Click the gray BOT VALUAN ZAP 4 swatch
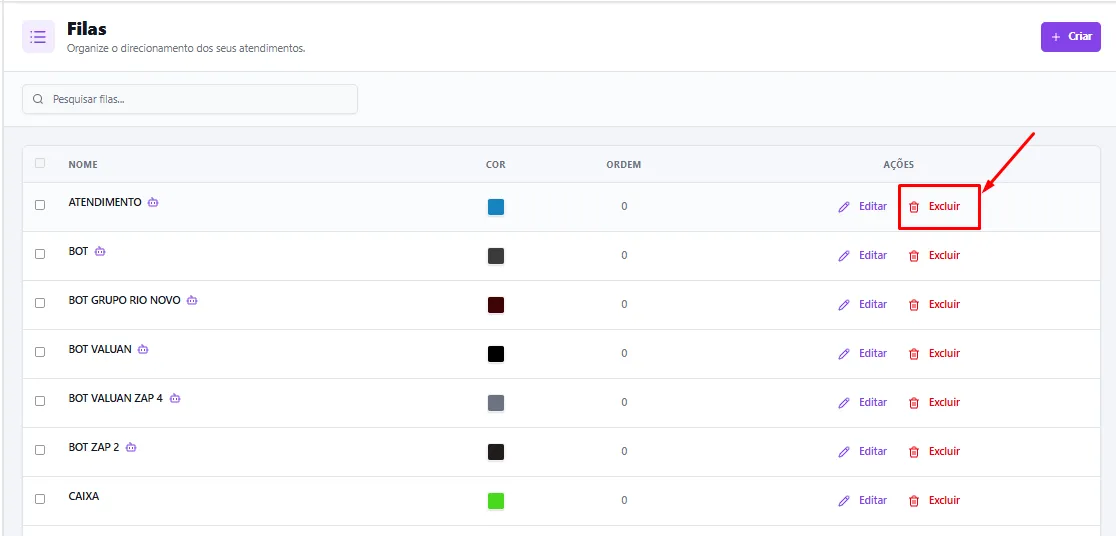The height and width of the screenshot is (536, 1116). (496, 403)
